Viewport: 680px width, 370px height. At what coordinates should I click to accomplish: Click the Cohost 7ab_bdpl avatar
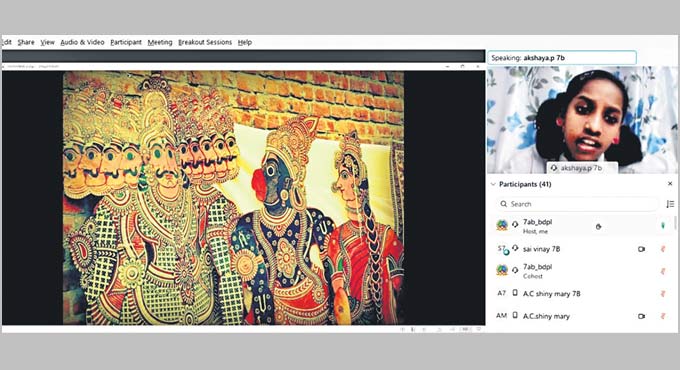pos(502,270)
